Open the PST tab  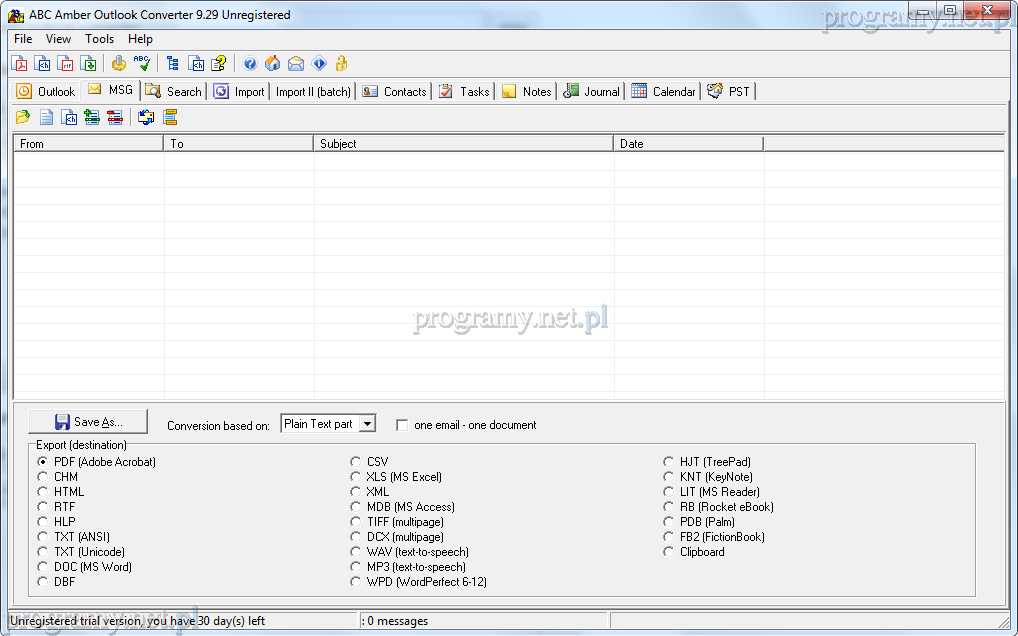tap(729, 91)
